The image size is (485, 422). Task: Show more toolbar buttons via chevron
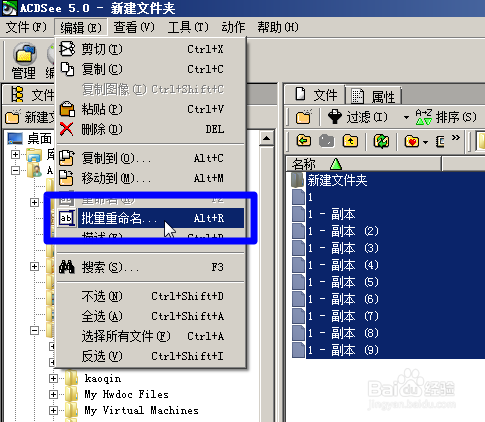[456, 137]
